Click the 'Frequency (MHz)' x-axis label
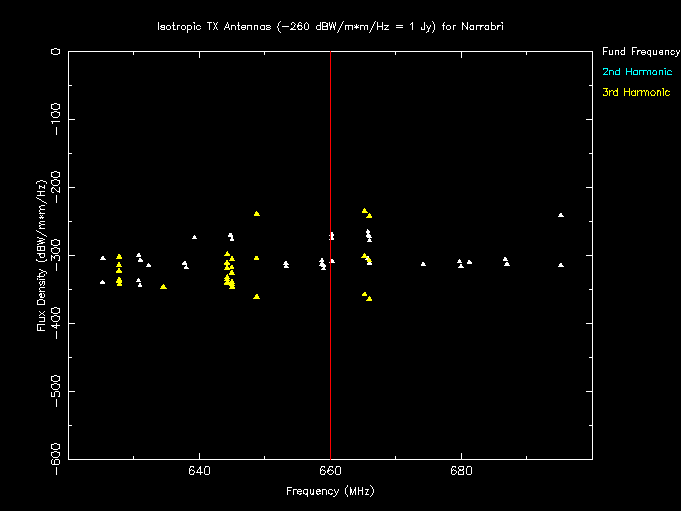This screenshot has width=681, height=511. (330, 491)
